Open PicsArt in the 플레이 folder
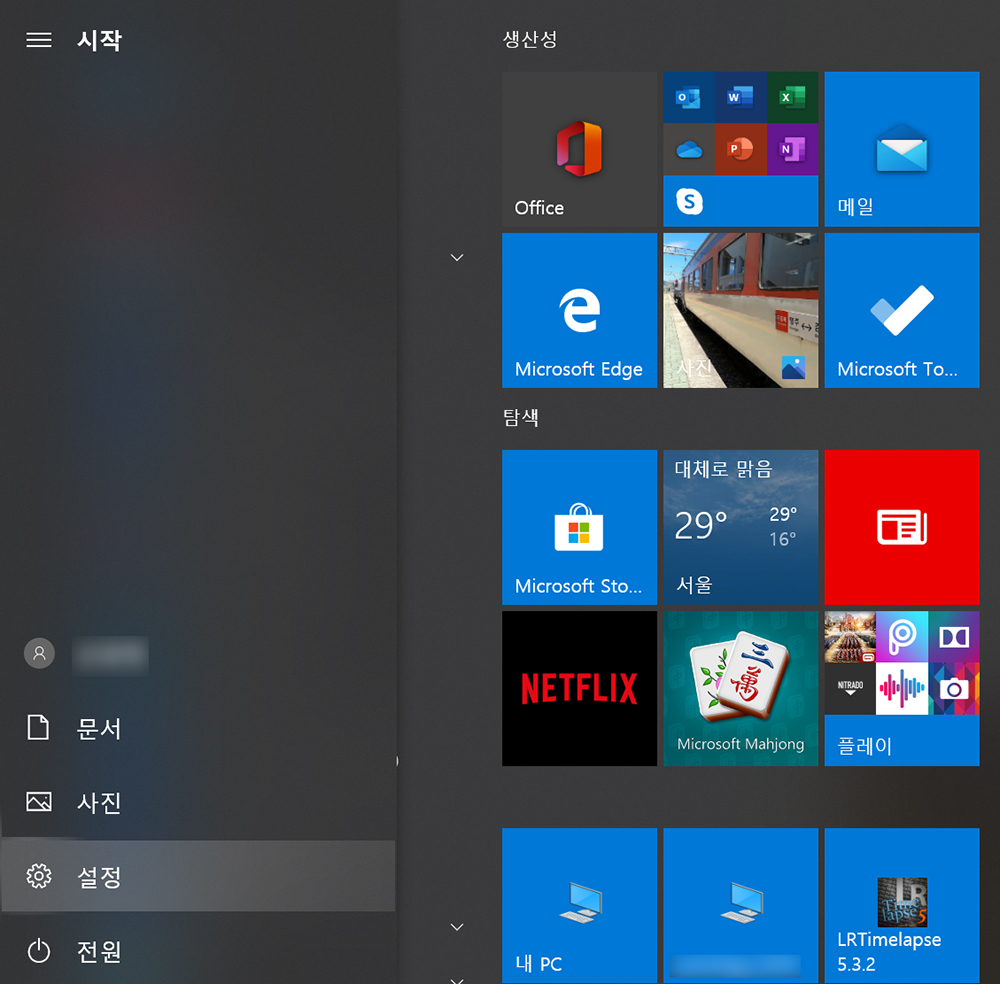 [902, 636]
